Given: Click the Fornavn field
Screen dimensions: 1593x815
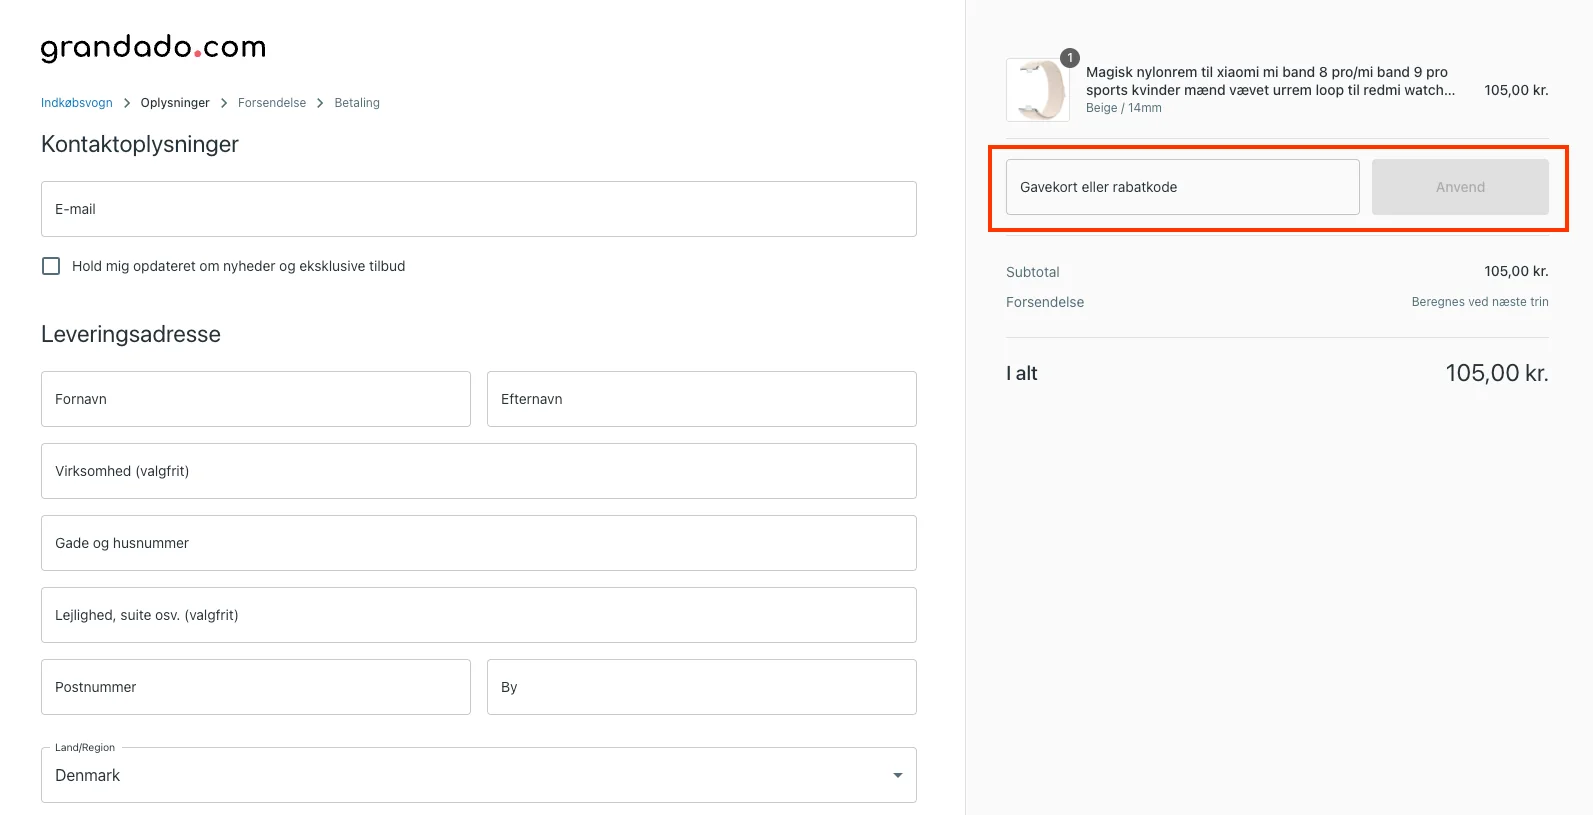Looking at the screenshot, I should (x=255, y=399).
